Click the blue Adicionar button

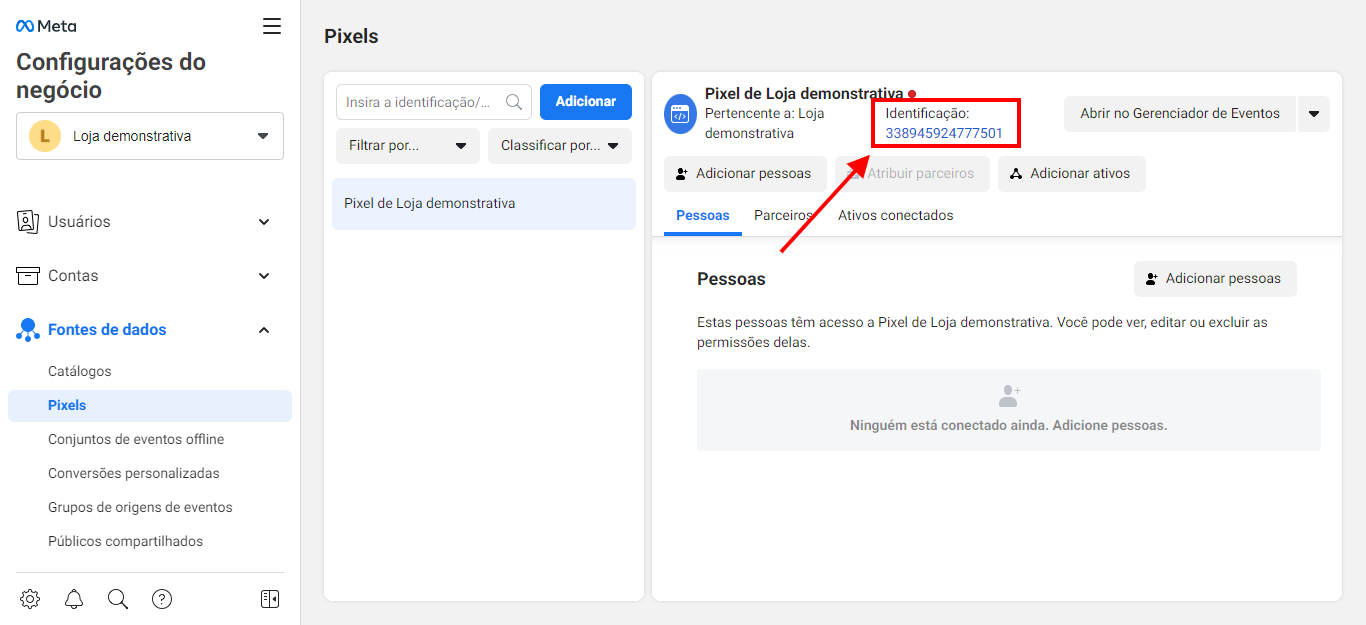(x=586, y=102)
